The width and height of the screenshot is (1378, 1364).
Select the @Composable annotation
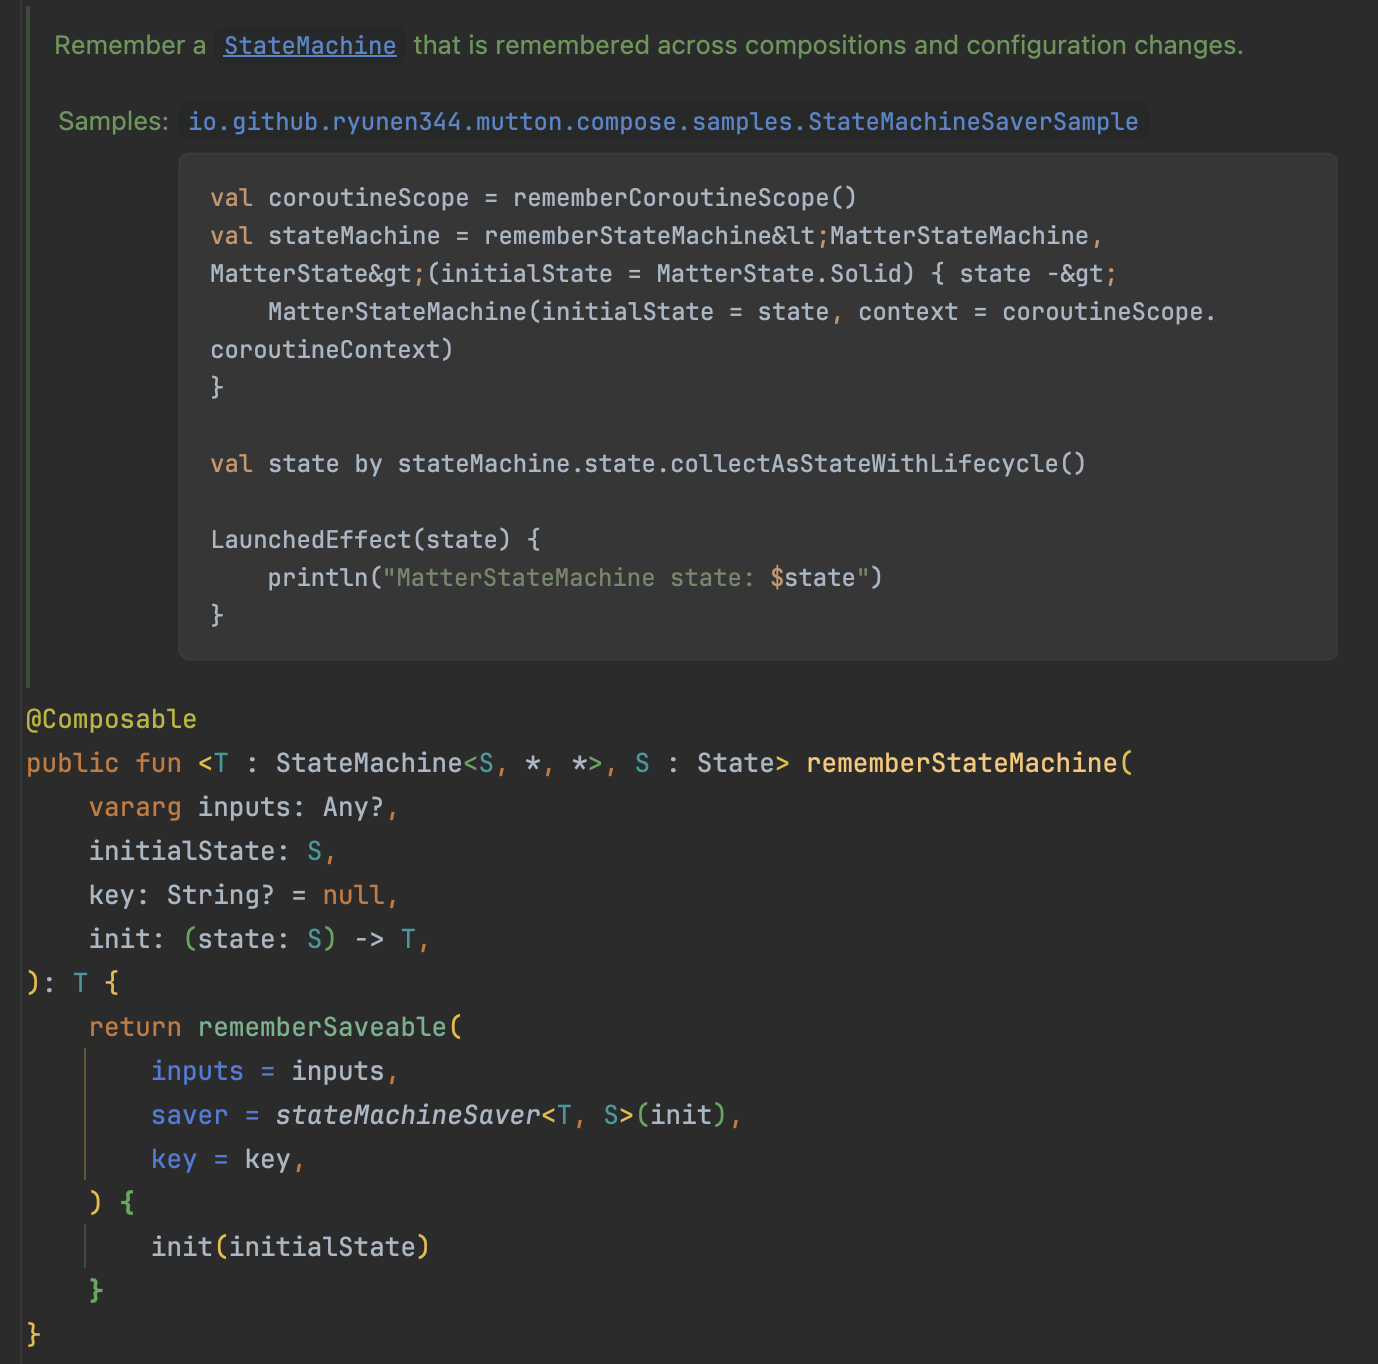(111, 717)
